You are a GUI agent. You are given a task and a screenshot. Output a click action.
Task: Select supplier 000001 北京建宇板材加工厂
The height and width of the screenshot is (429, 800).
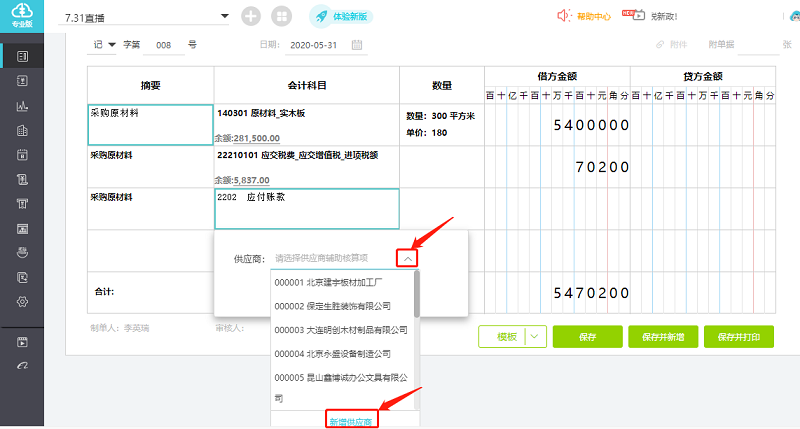pos(343,283)
